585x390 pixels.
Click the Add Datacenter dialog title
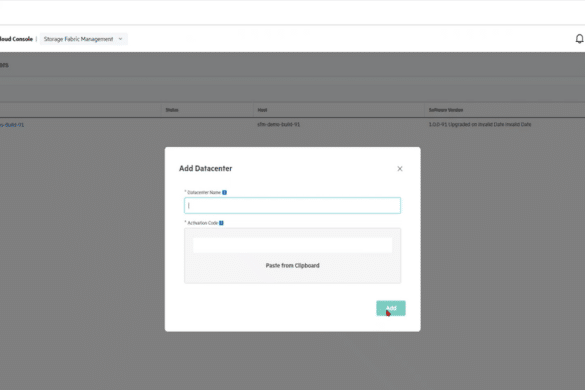click(x=205, y=168)
